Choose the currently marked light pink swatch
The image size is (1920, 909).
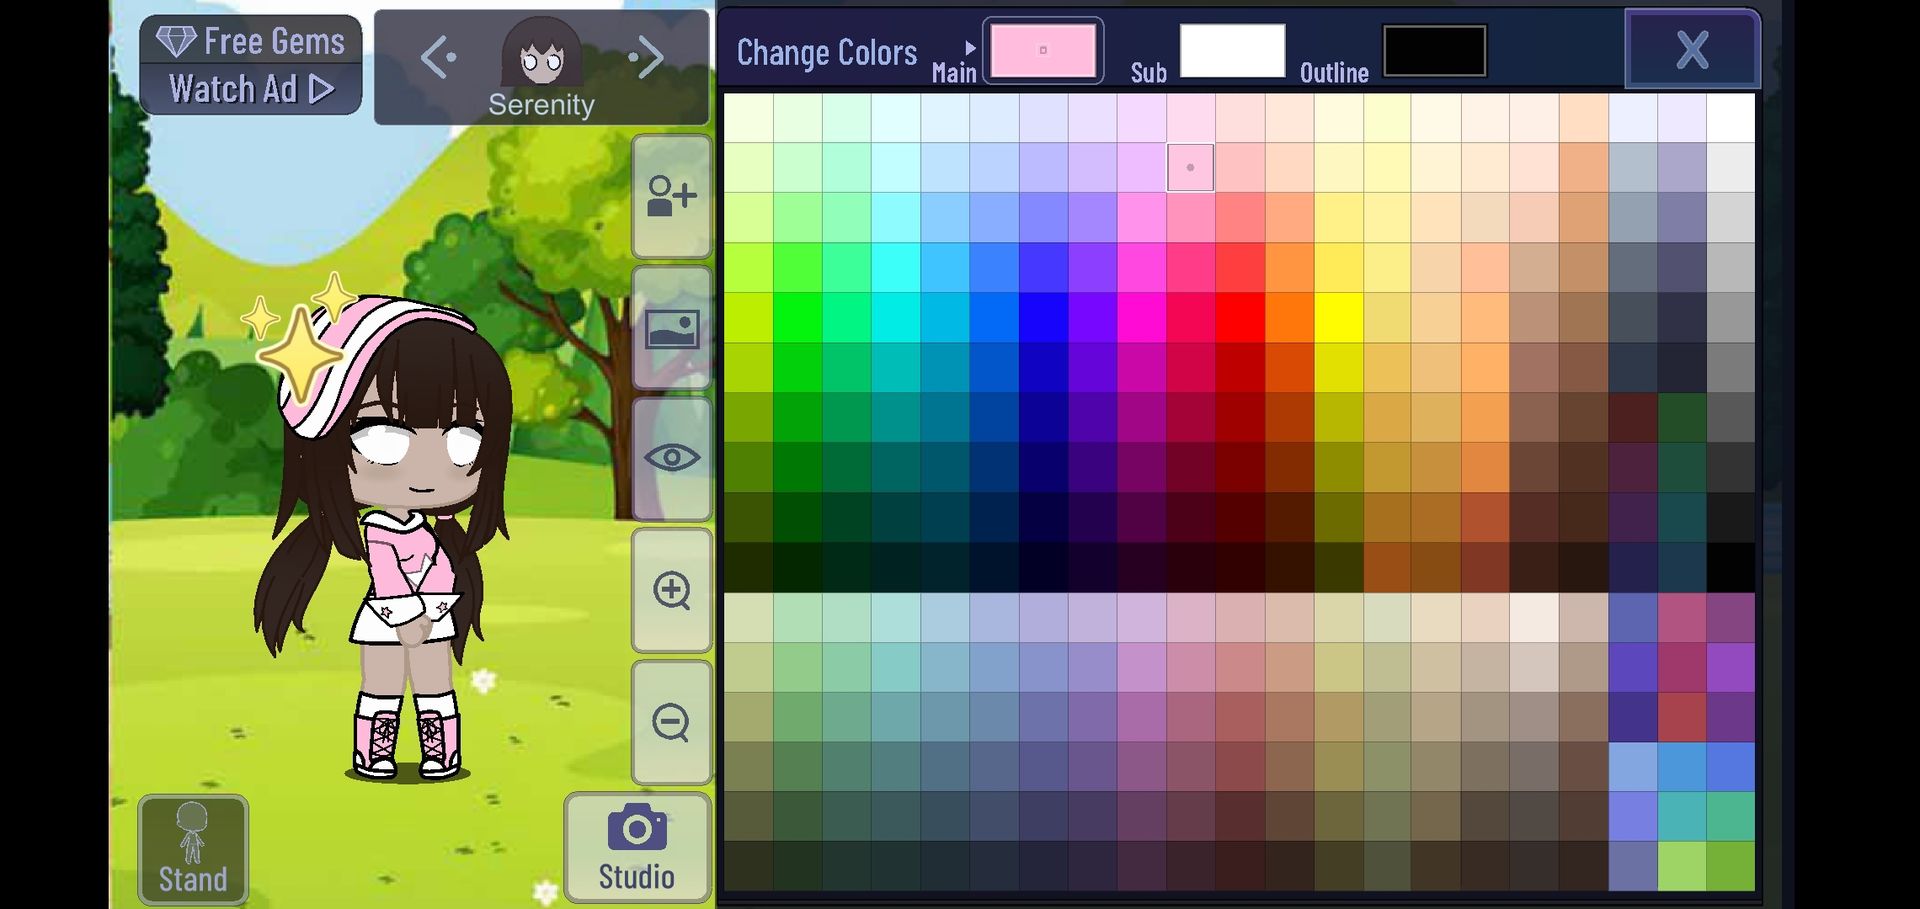[1190, 168]
